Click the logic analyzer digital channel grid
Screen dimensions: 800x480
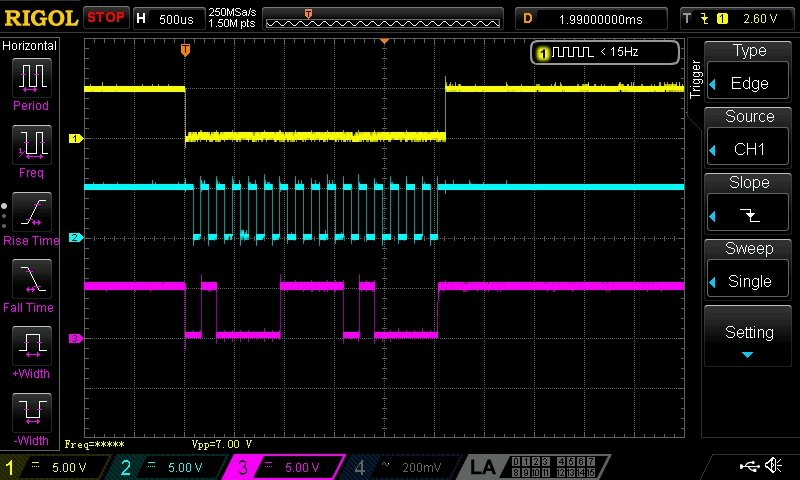[x=554, y=467]
